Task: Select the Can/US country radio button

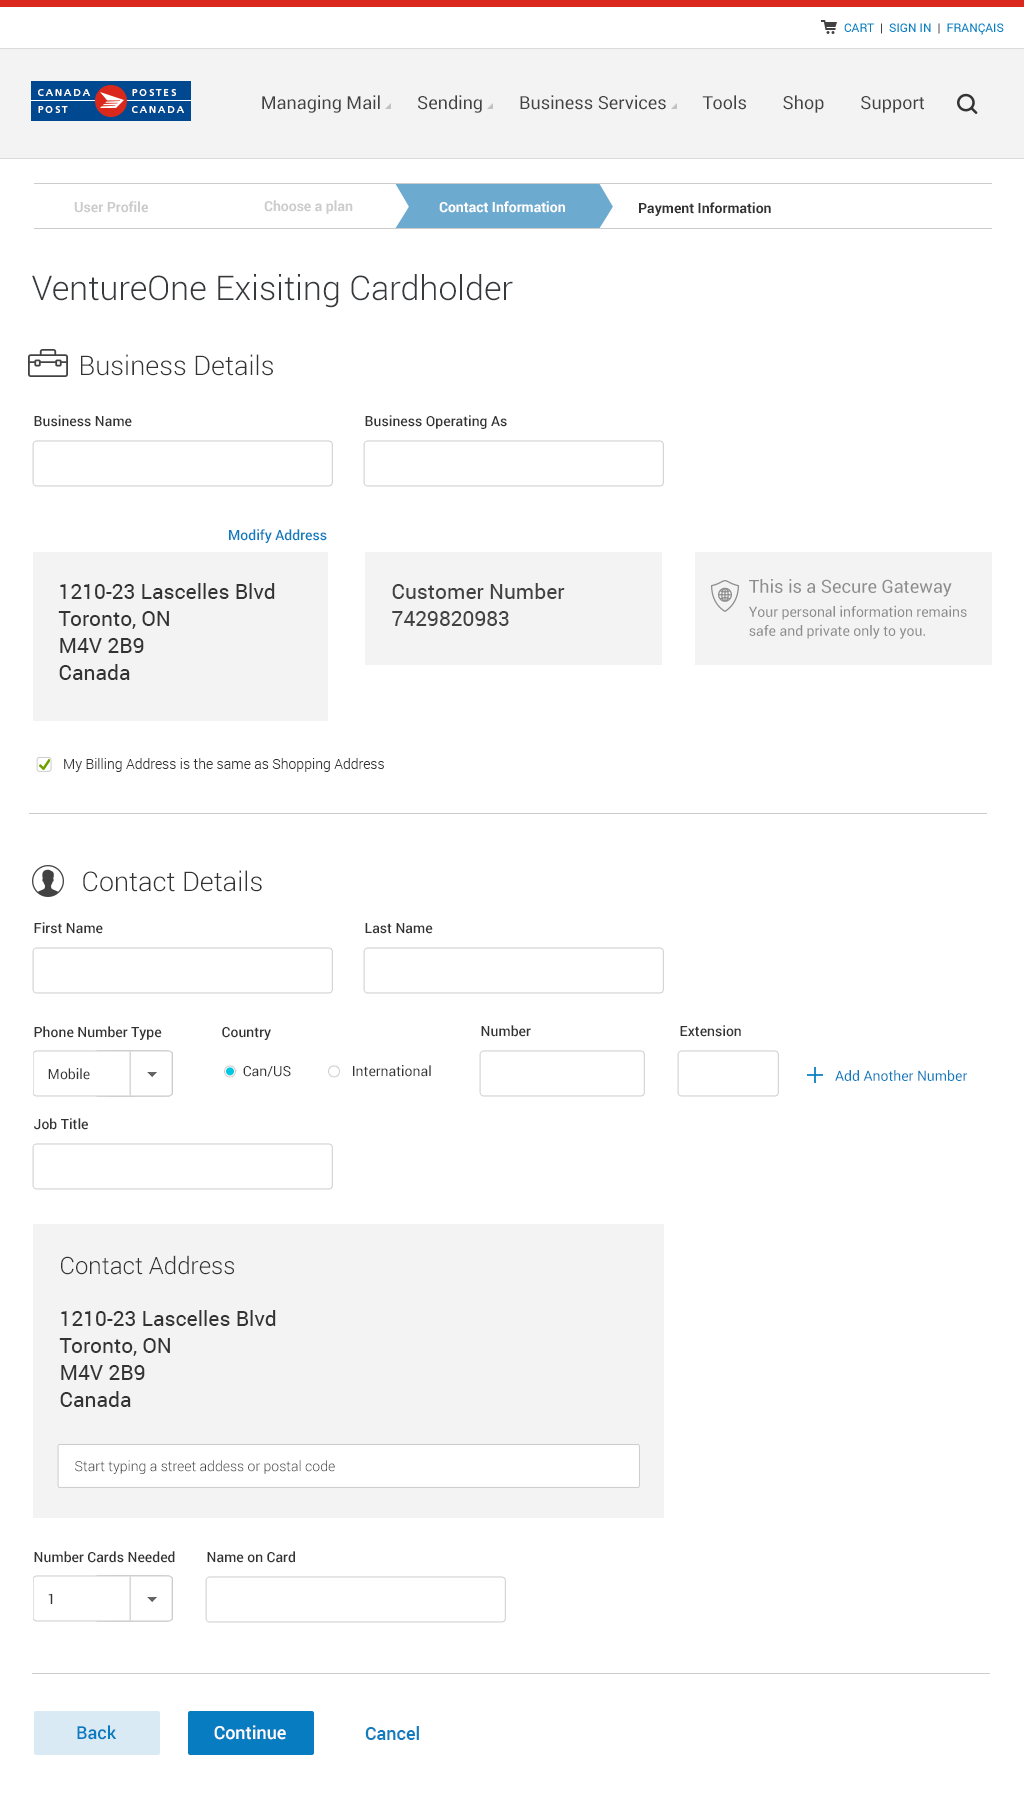Action: (230, 1071)
